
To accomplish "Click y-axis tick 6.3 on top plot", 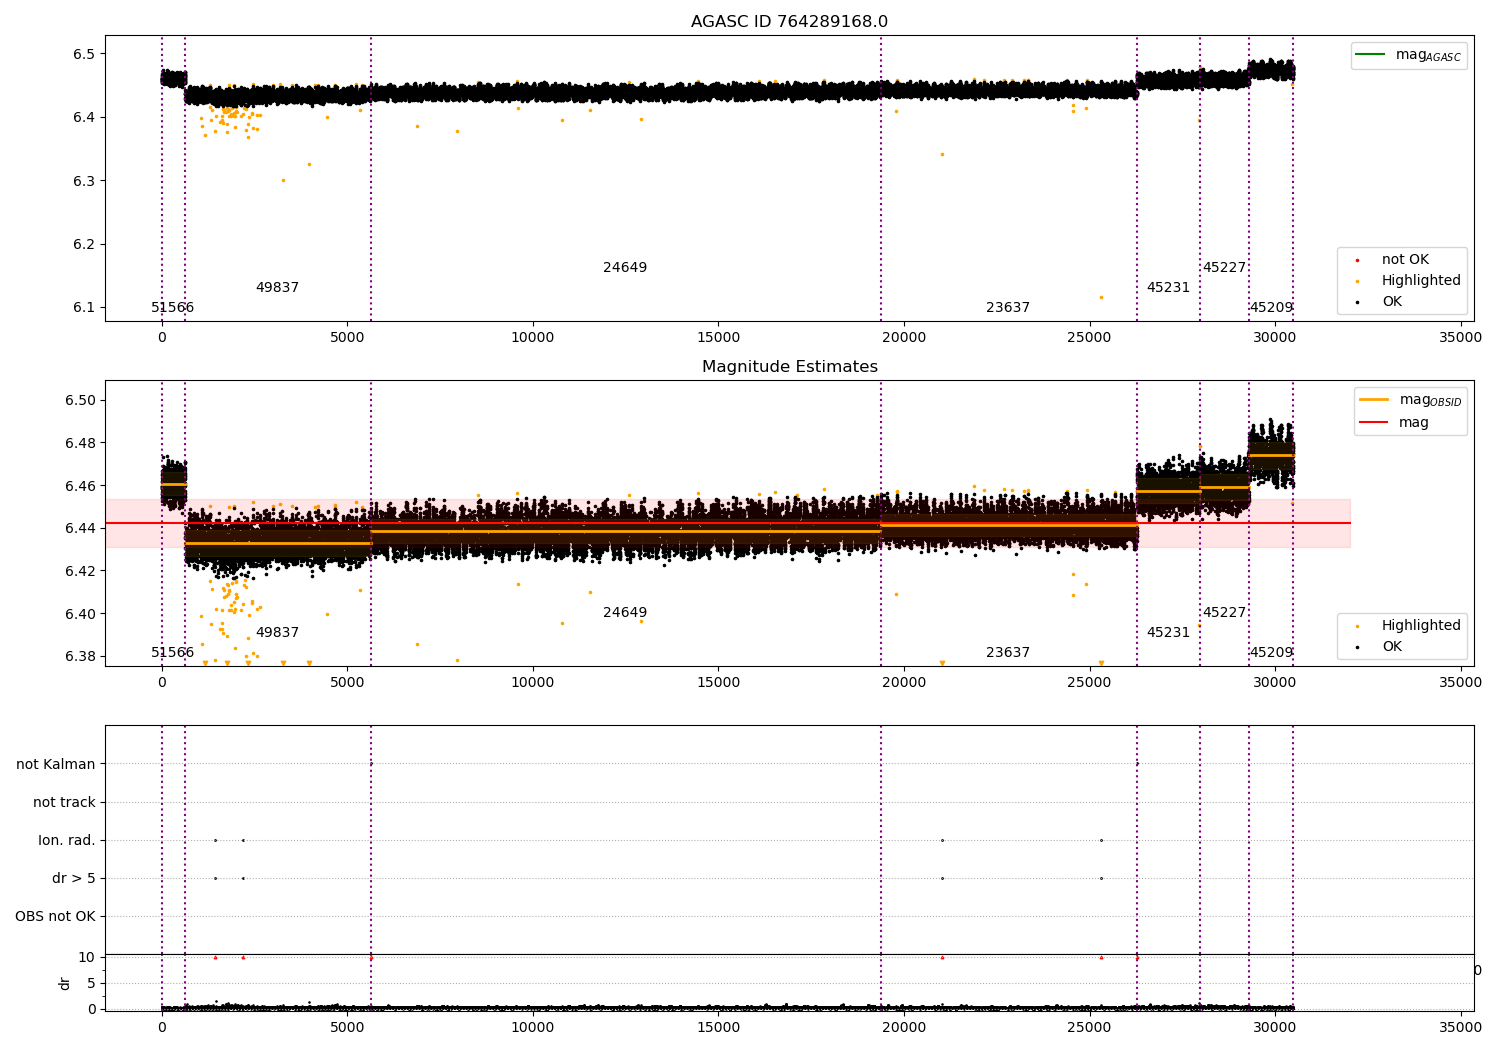I will click(84, 181).
